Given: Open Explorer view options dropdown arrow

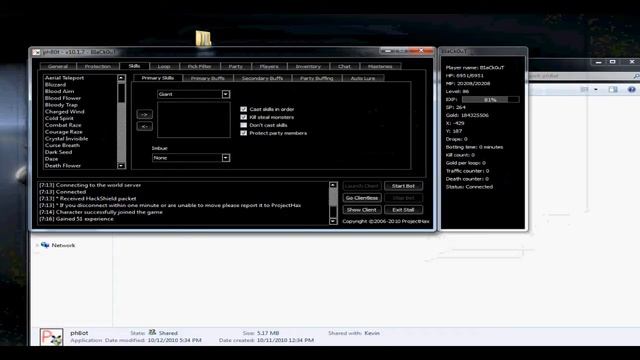Looking at the screenshot, I should click(596, 89).
